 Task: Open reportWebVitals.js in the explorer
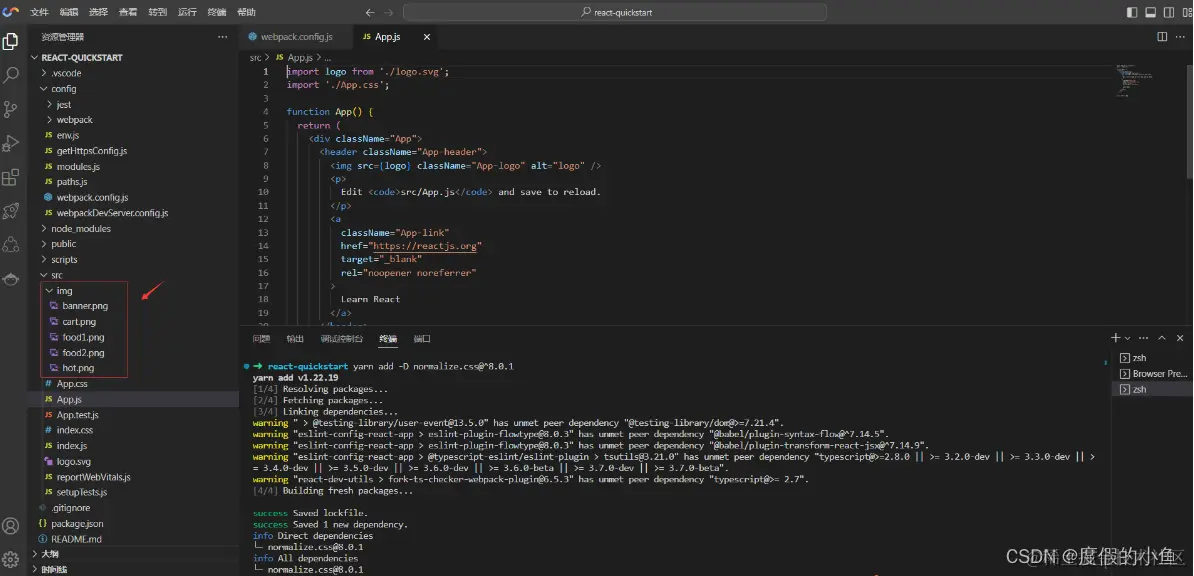coord(134,477)
